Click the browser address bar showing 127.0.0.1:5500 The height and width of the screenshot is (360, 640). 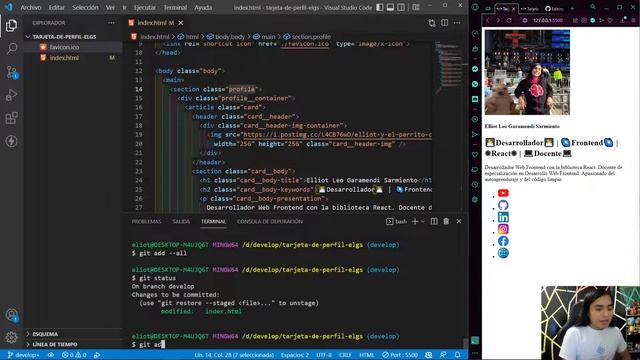click(548, 20)
